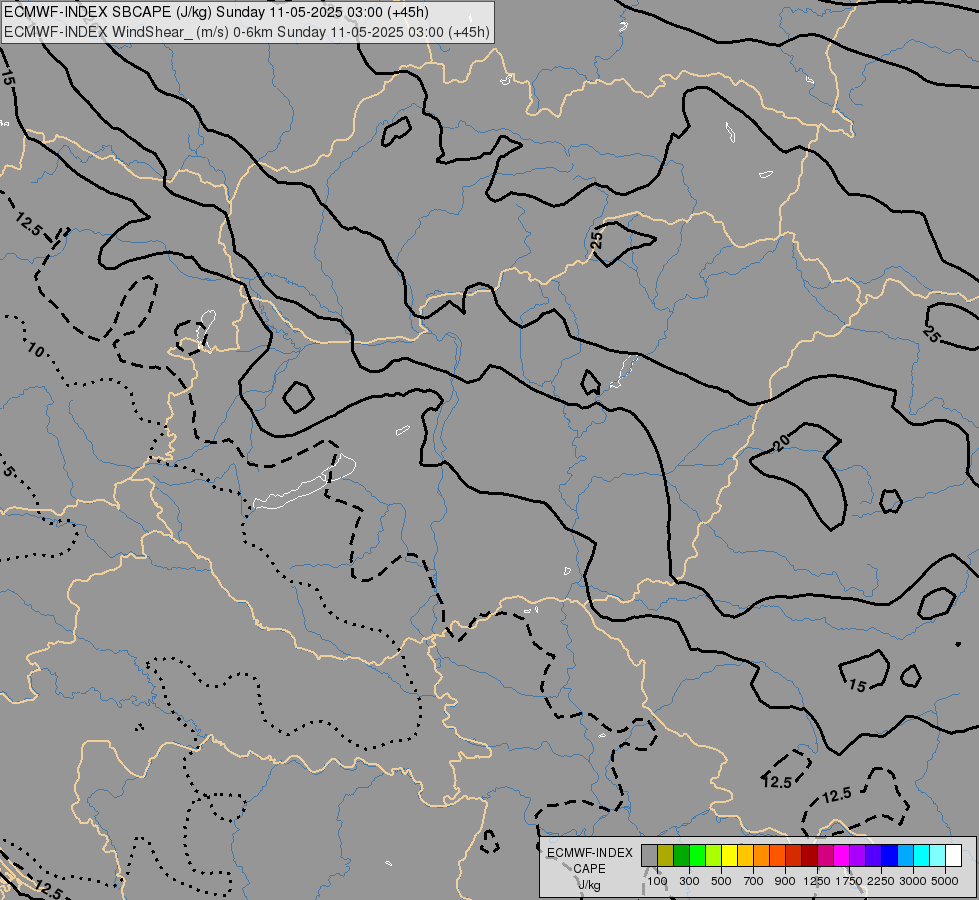Click the legend value 300

point(689,881)
